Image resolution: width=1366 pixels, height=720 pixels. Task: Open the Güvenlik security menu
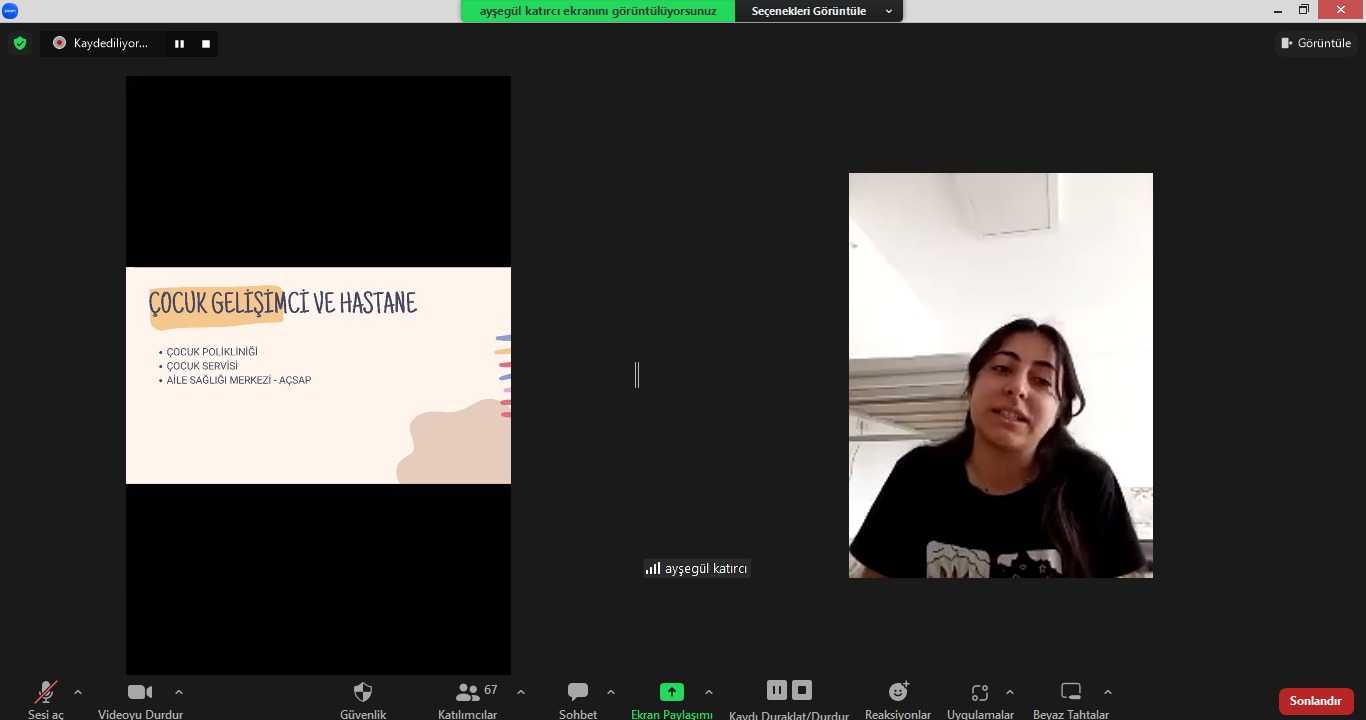point(363,693)
